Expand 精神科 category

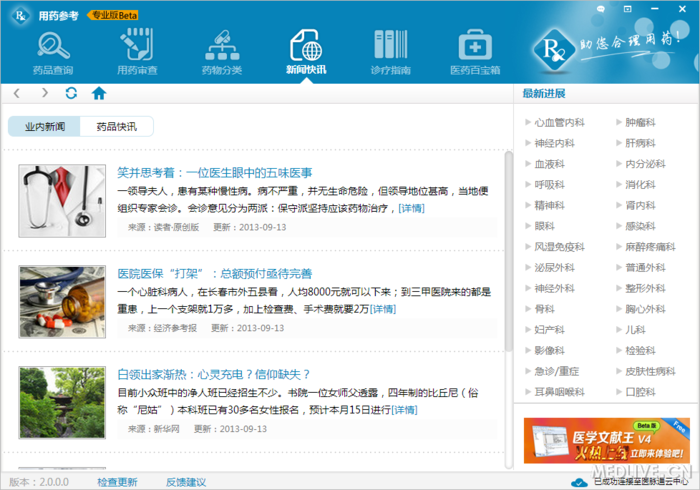pos(545,206)
